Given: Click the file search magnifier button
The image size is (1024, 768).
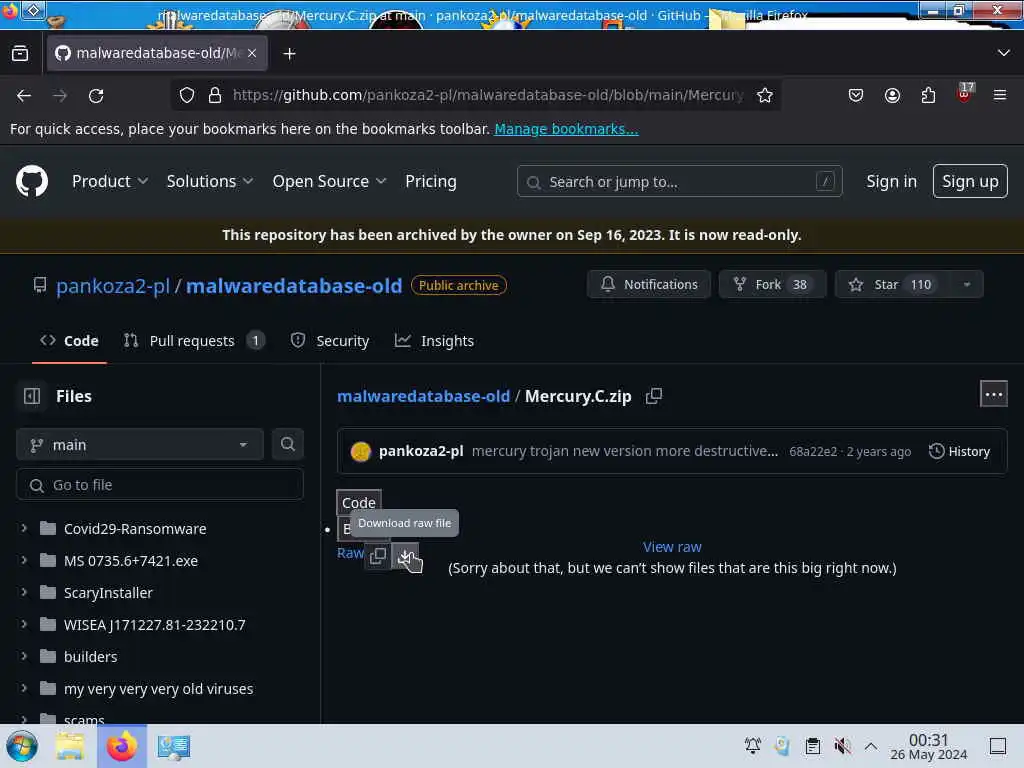Looking at the screenshot, I should coord(287,444).
